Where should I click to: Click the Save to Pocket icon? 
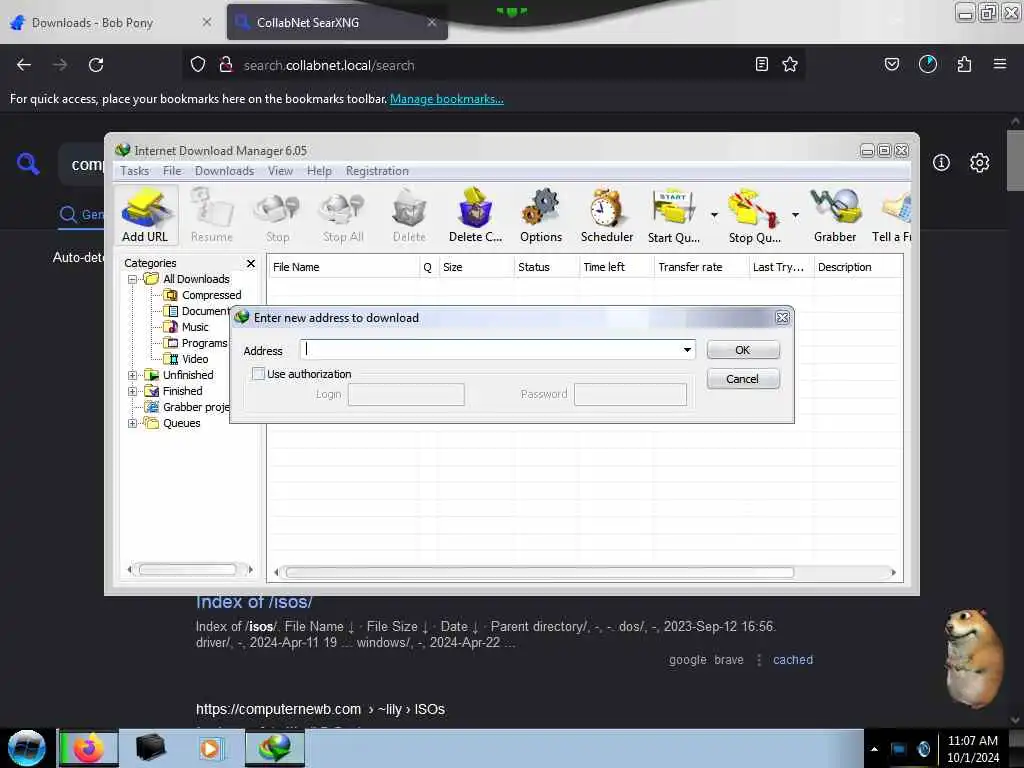[x=891, y=64]
